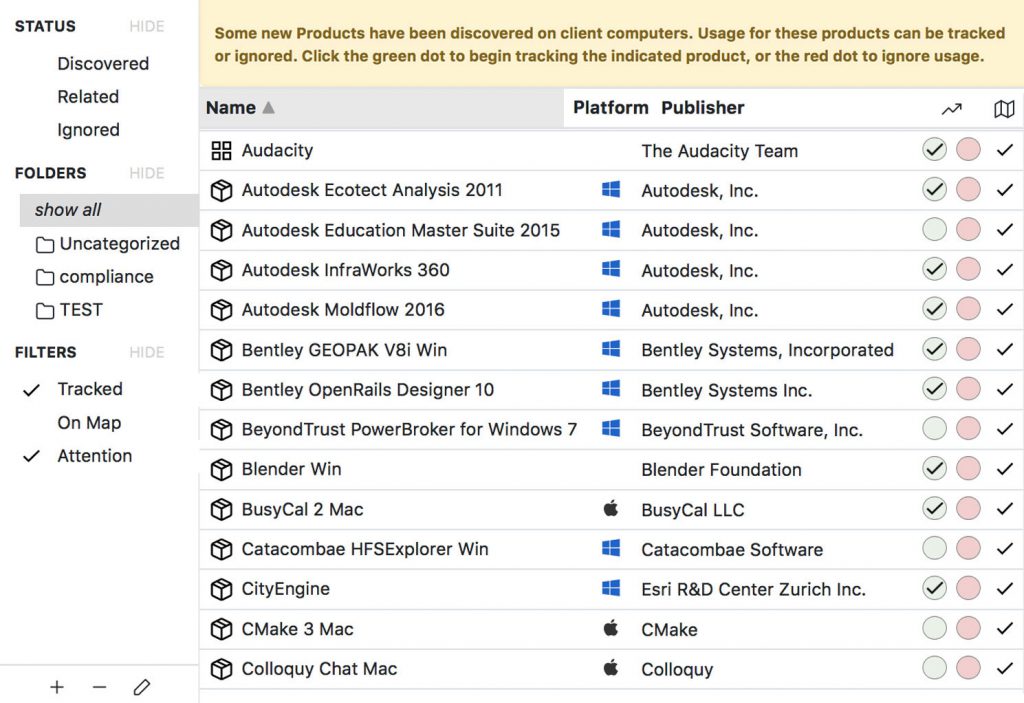Select the Discovered status filter
This screenshot has height=703, width=1024.
(103, 63)
